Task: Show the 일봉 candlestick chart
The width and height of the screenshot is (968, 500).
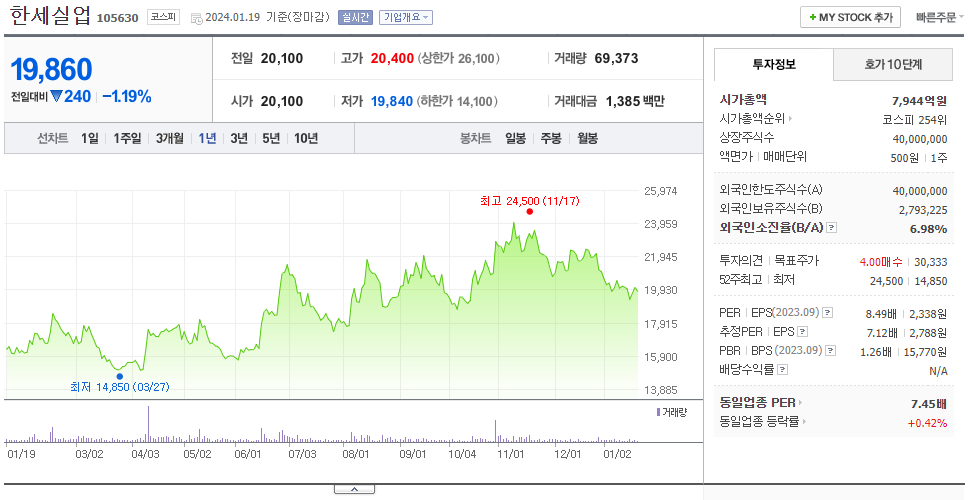Action: pyautogui.click(x=515, y=138)
